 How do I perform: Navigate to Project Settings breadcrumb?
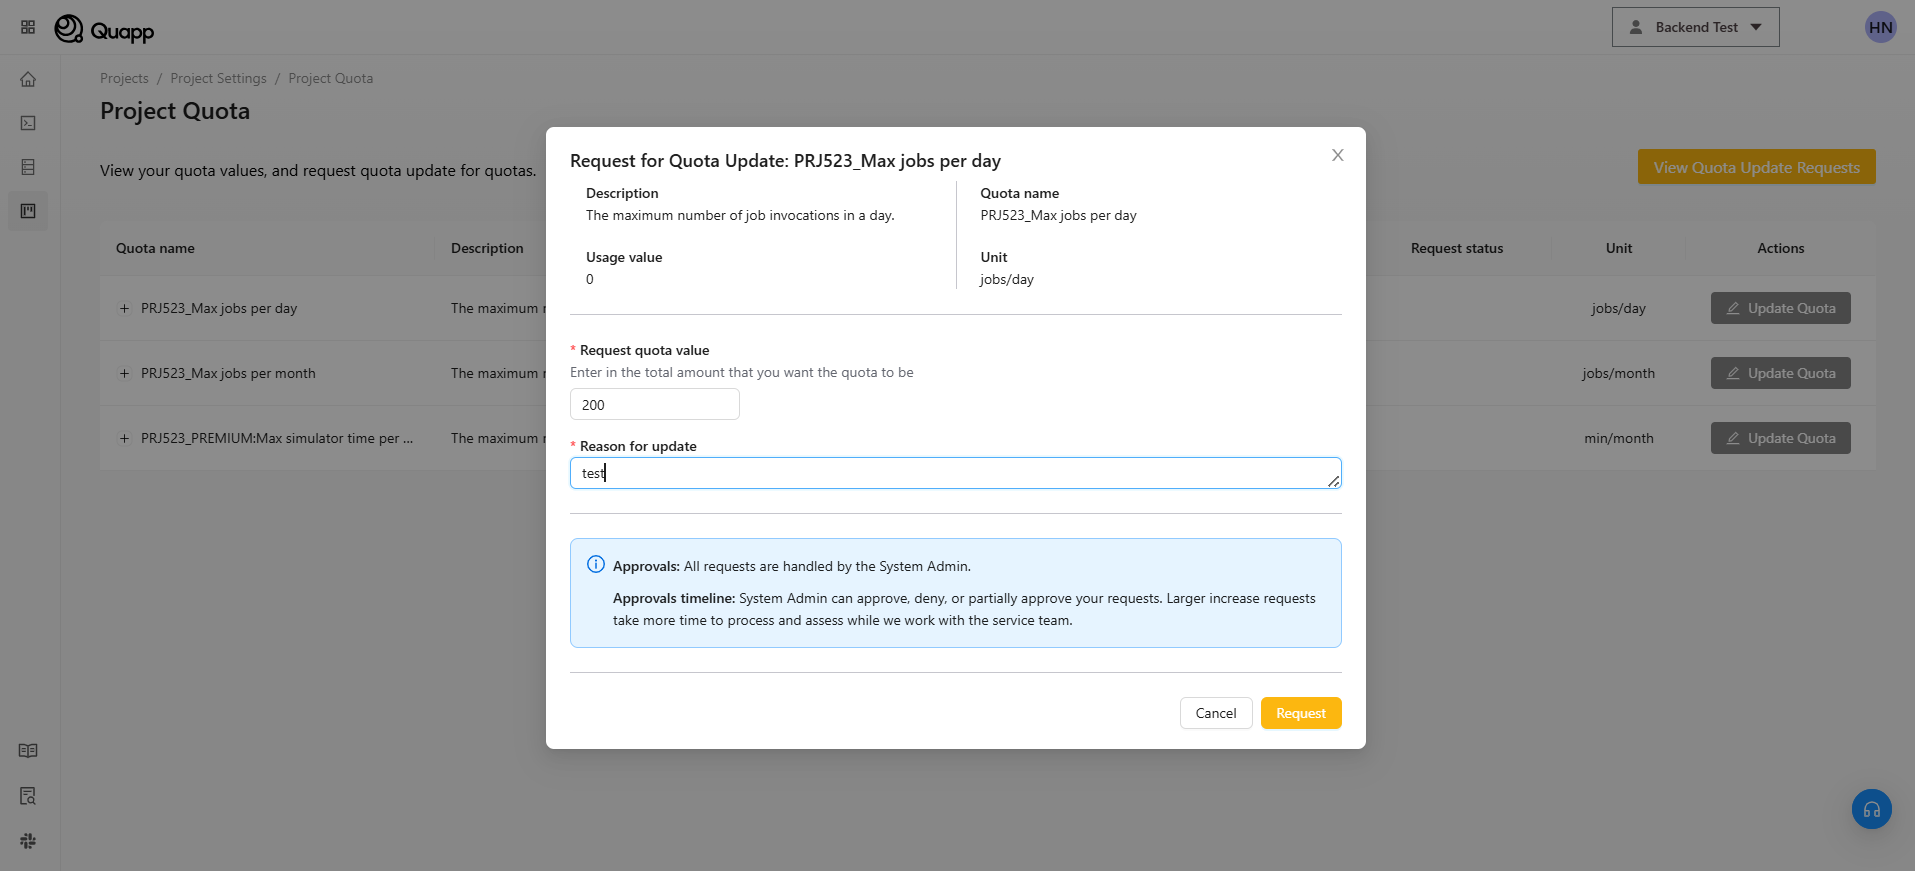218,78
